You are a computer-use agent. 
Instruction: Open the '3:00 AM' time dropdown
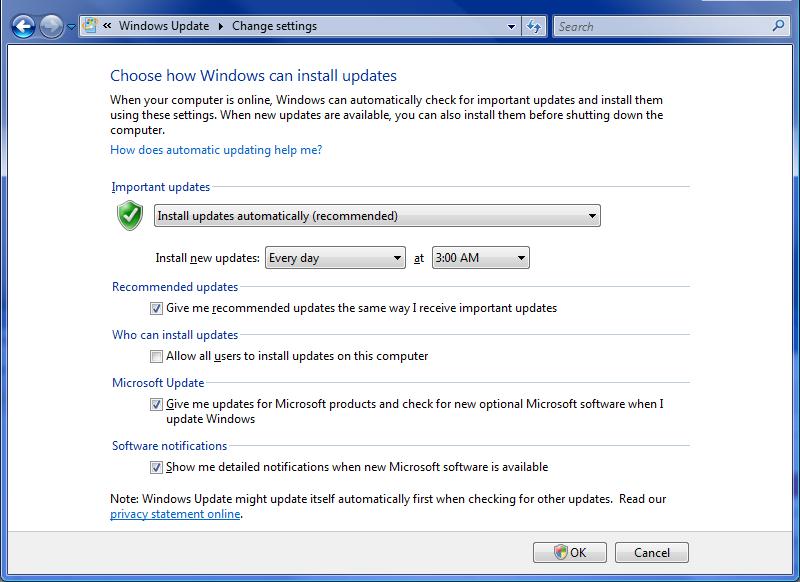click(x=481, y=258)
